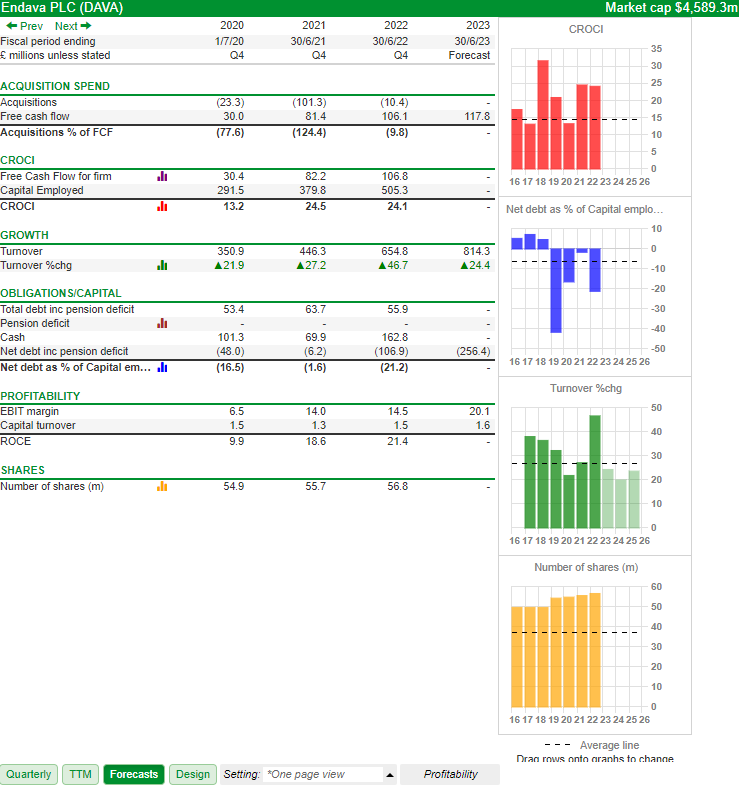The height and width of the screenshot is (785, 739).
Task: Click the Prev left arrow icon
Action: point(12,26)
